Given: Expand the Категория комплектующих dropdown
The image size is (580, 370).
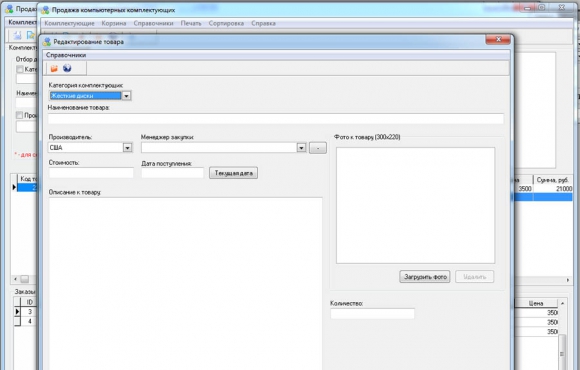Looking at the screenshot, I should (126, 96).
